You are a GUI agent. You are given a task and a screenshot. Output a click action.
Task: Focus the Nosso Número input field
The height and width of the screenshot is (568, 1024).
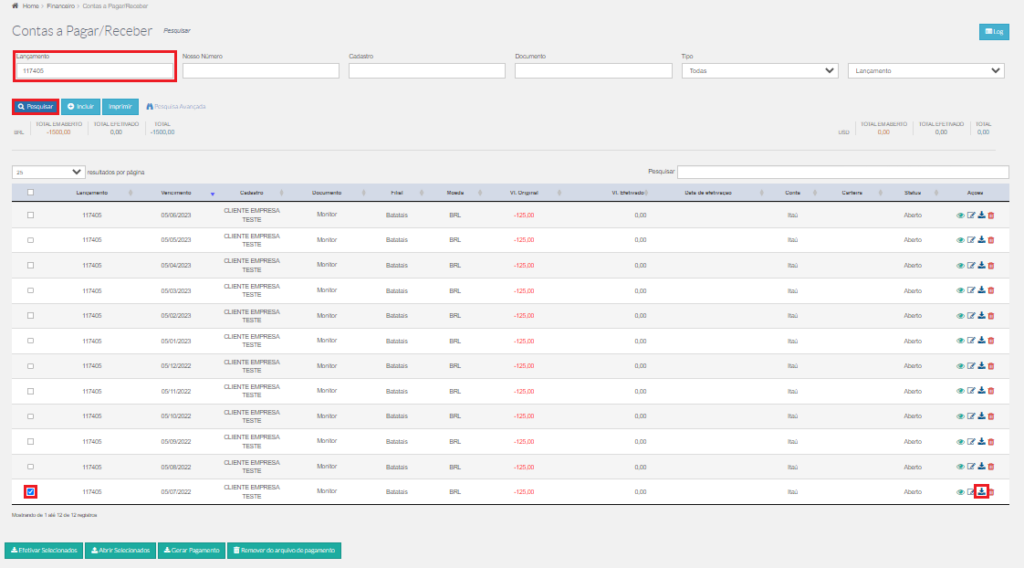click(x=261, y=71)
